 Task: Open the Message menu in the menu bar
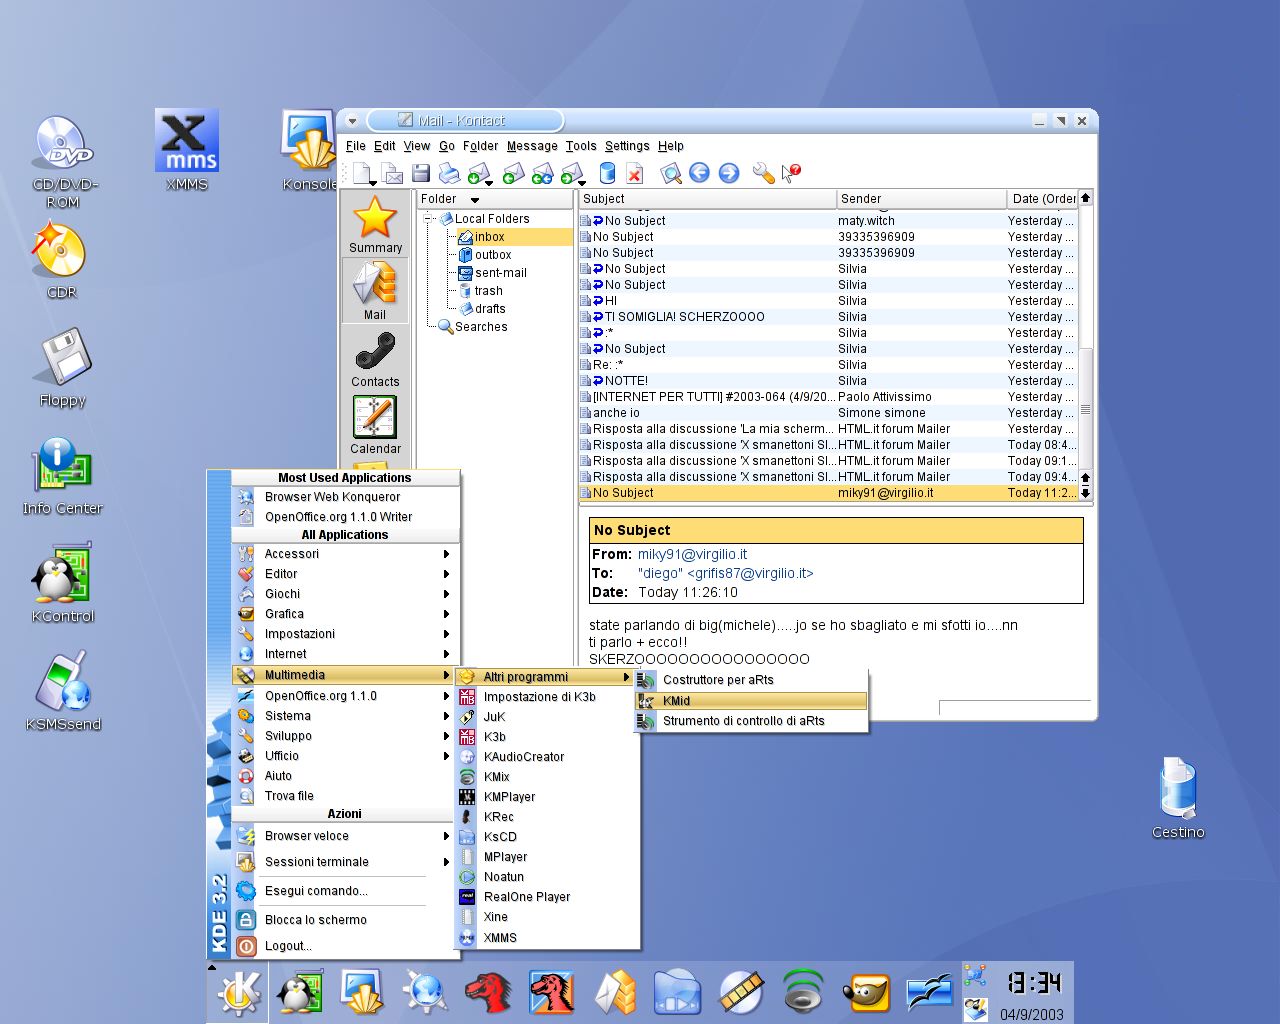coord(532,146)
